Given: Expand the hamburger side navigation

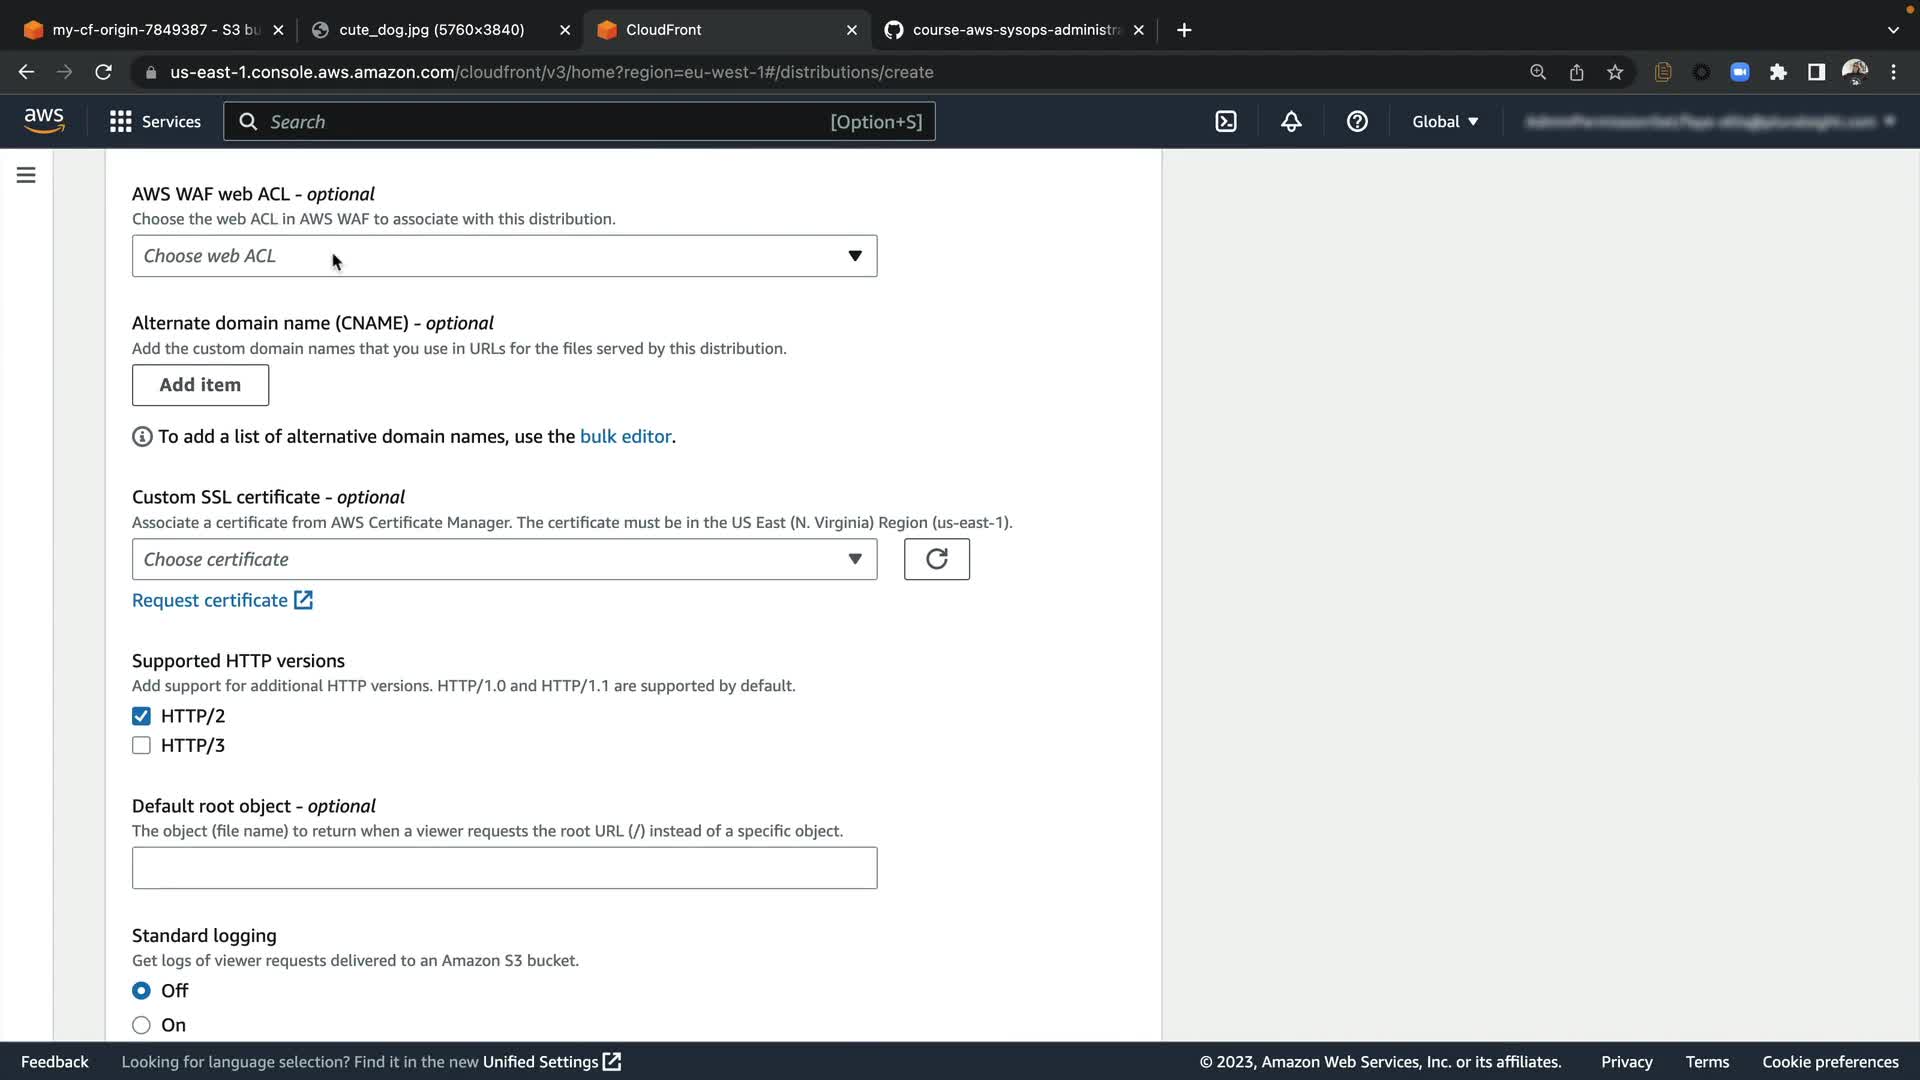Looking at the screenshot, I should [x=26, y=175].
